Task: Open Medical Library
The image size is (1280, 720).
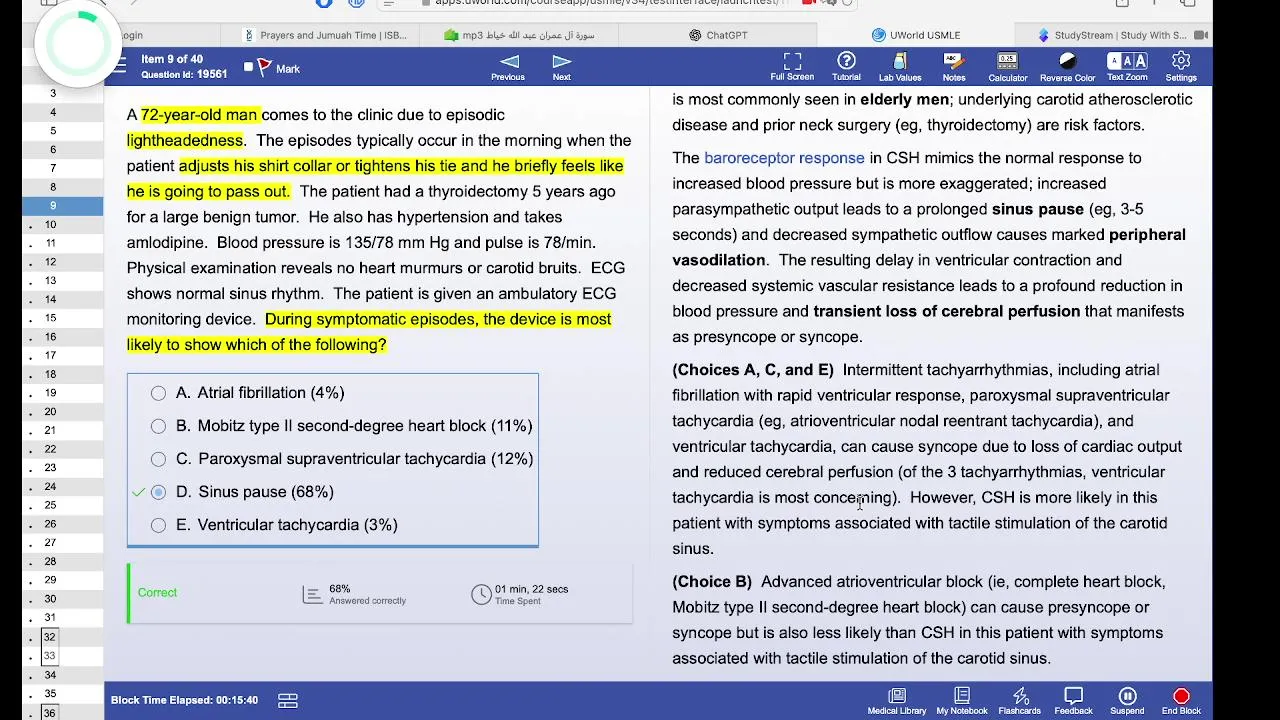Action: click(897, 701)
